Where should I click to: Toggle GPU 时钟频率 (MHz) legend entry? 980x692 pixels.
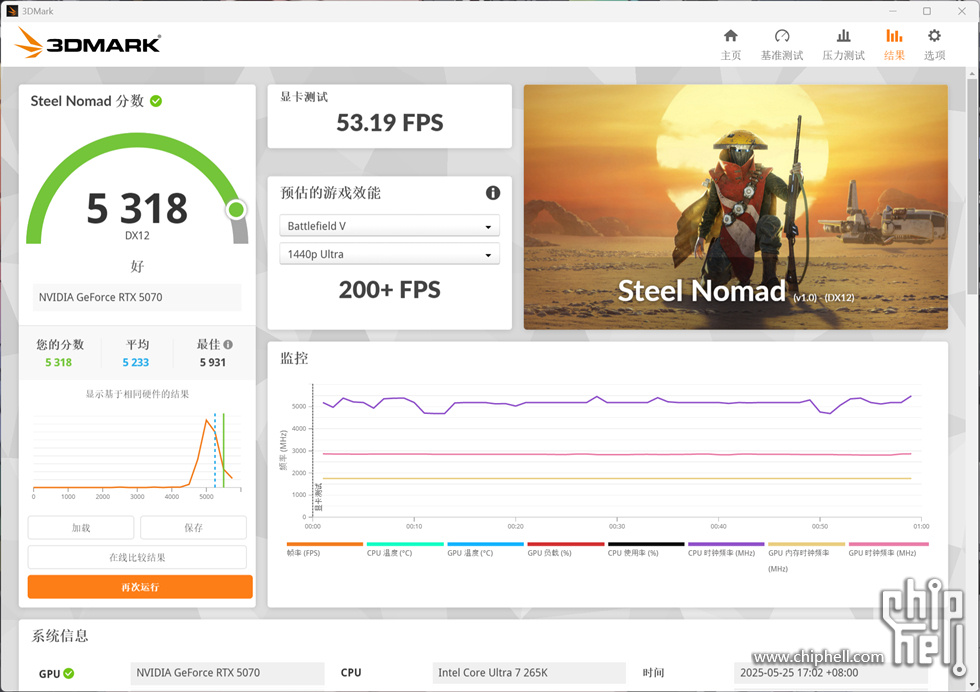coord(888,549)
